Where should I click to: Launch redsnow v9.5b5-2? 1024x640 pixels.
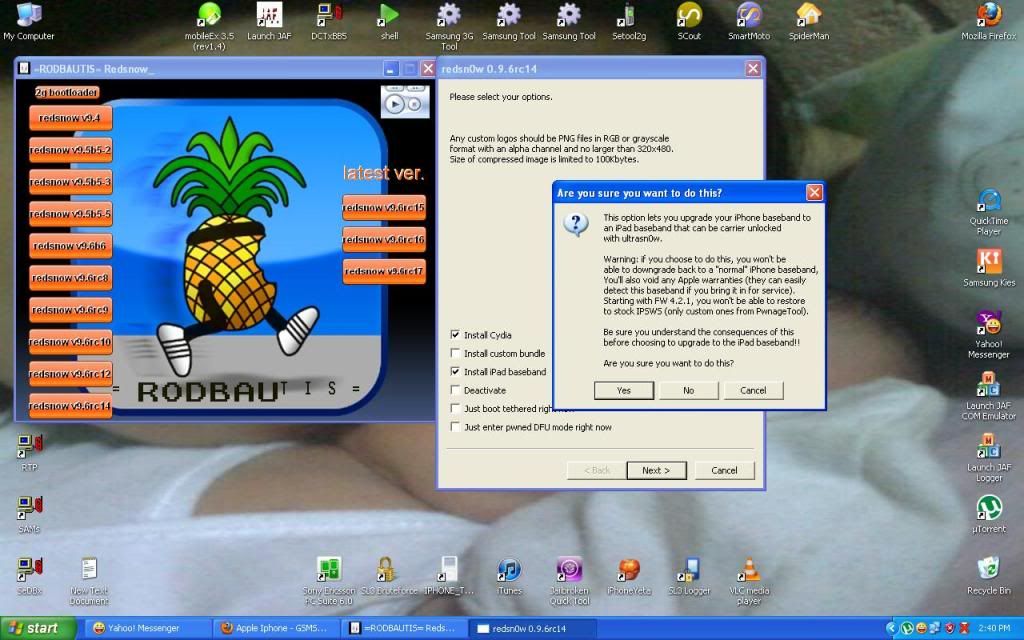(70, 150)
